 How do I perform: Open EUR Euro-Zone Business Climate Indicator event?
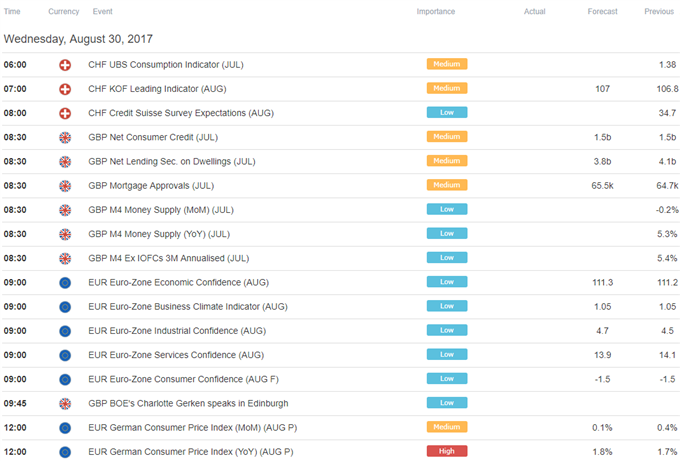click(x=188, y=307)
